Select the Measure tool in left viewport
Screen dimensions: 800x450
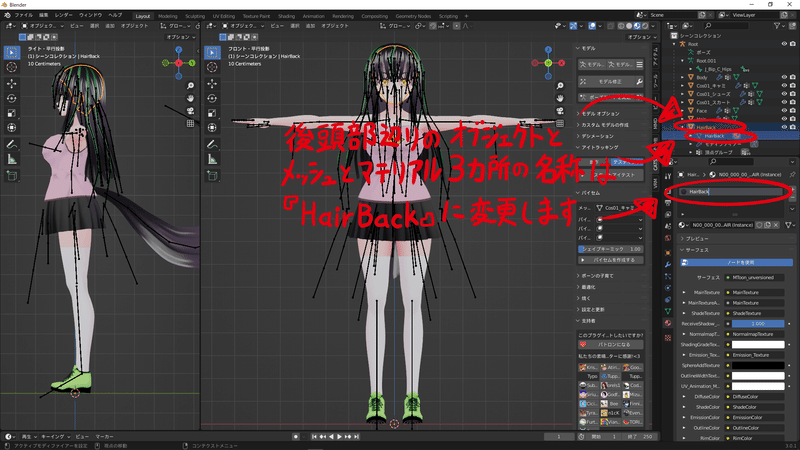tap(12, 160)
